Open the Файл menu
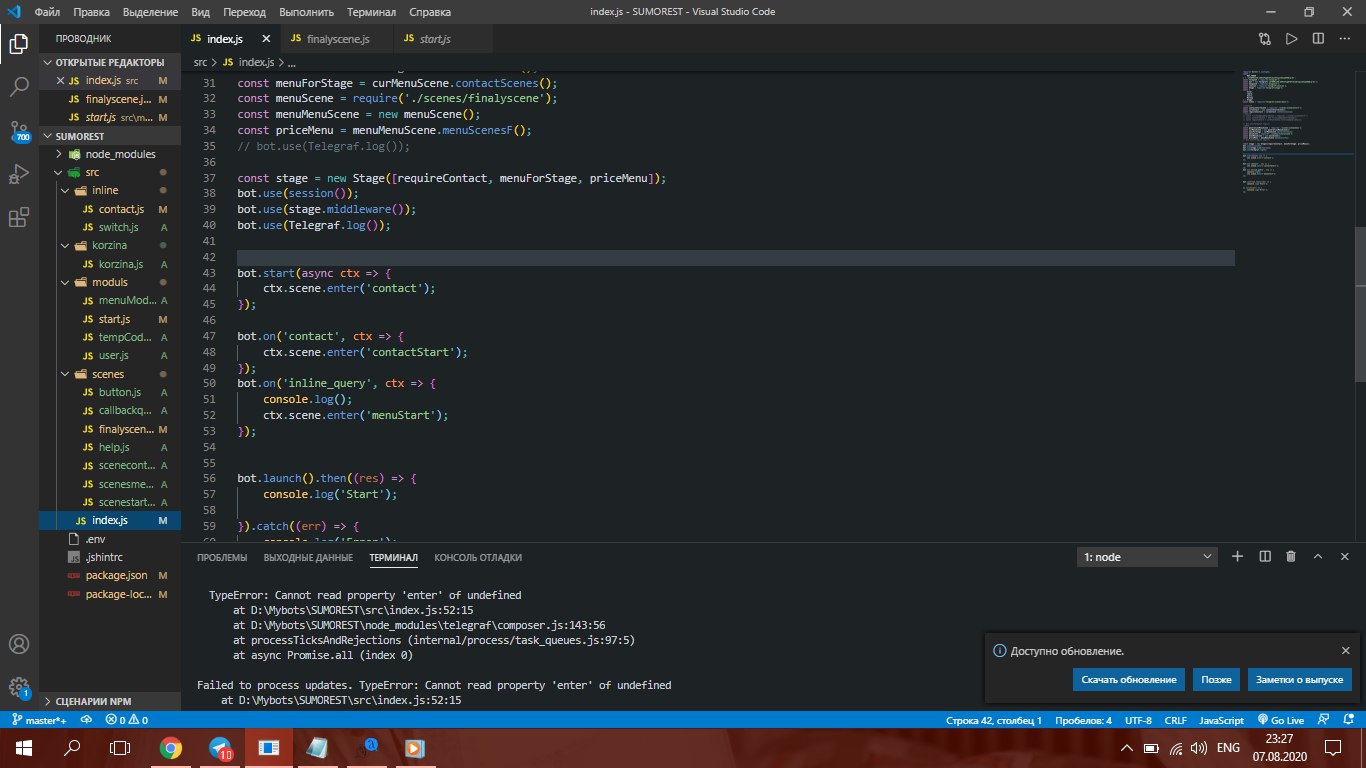This screenshot has width=1366, height=768. pyautogui.click(x=45, y=12)
